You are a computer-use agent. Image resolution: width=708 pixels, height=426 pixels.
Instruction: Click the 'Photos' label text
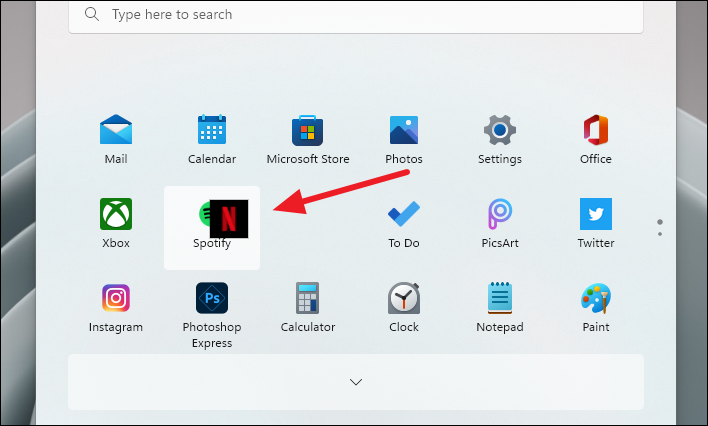404,159
